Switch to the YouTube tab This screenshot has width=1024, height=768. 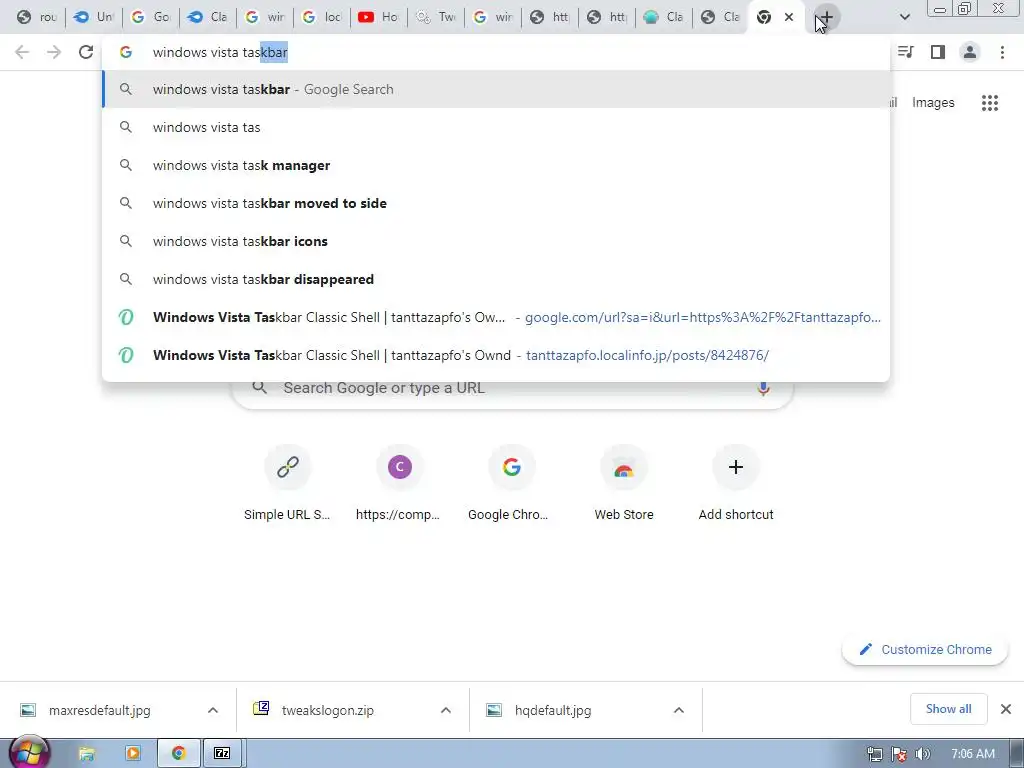click(x=379, y=17)
